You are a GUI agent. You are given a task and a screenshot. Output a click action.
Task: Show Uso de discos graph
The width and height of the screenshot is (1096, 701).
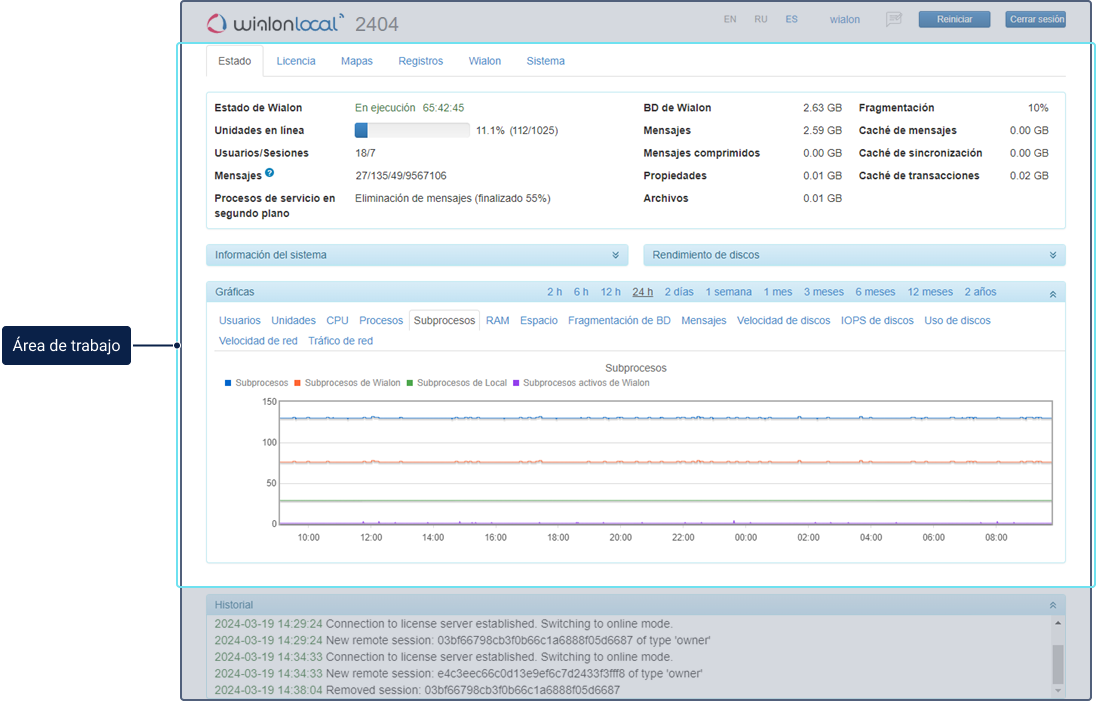(x=958, y=321)
